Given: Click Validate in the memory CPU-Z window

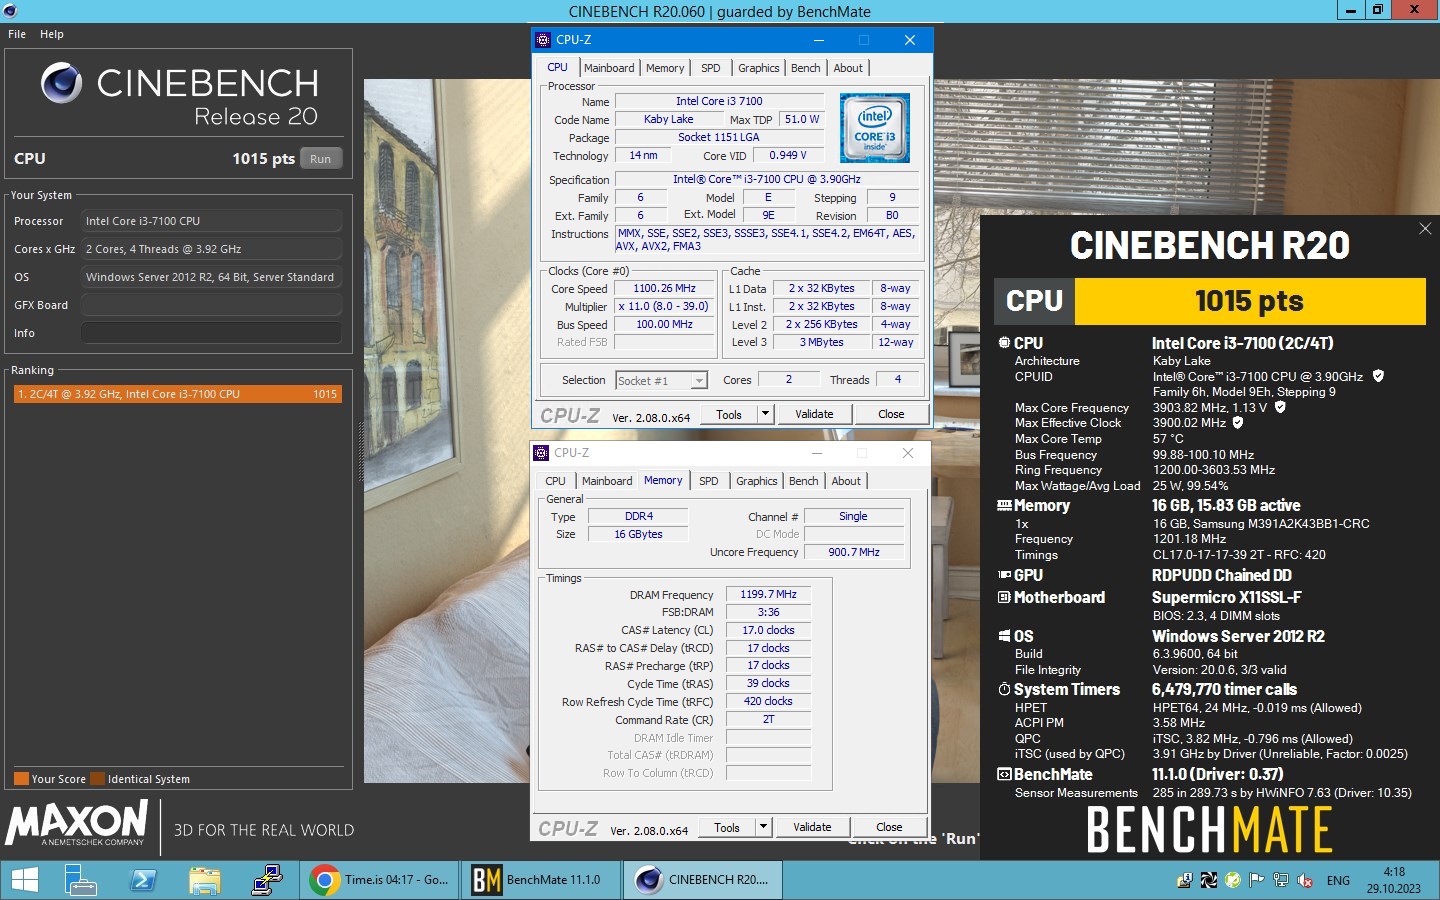Looking at the screenshot, I should 812,827.
